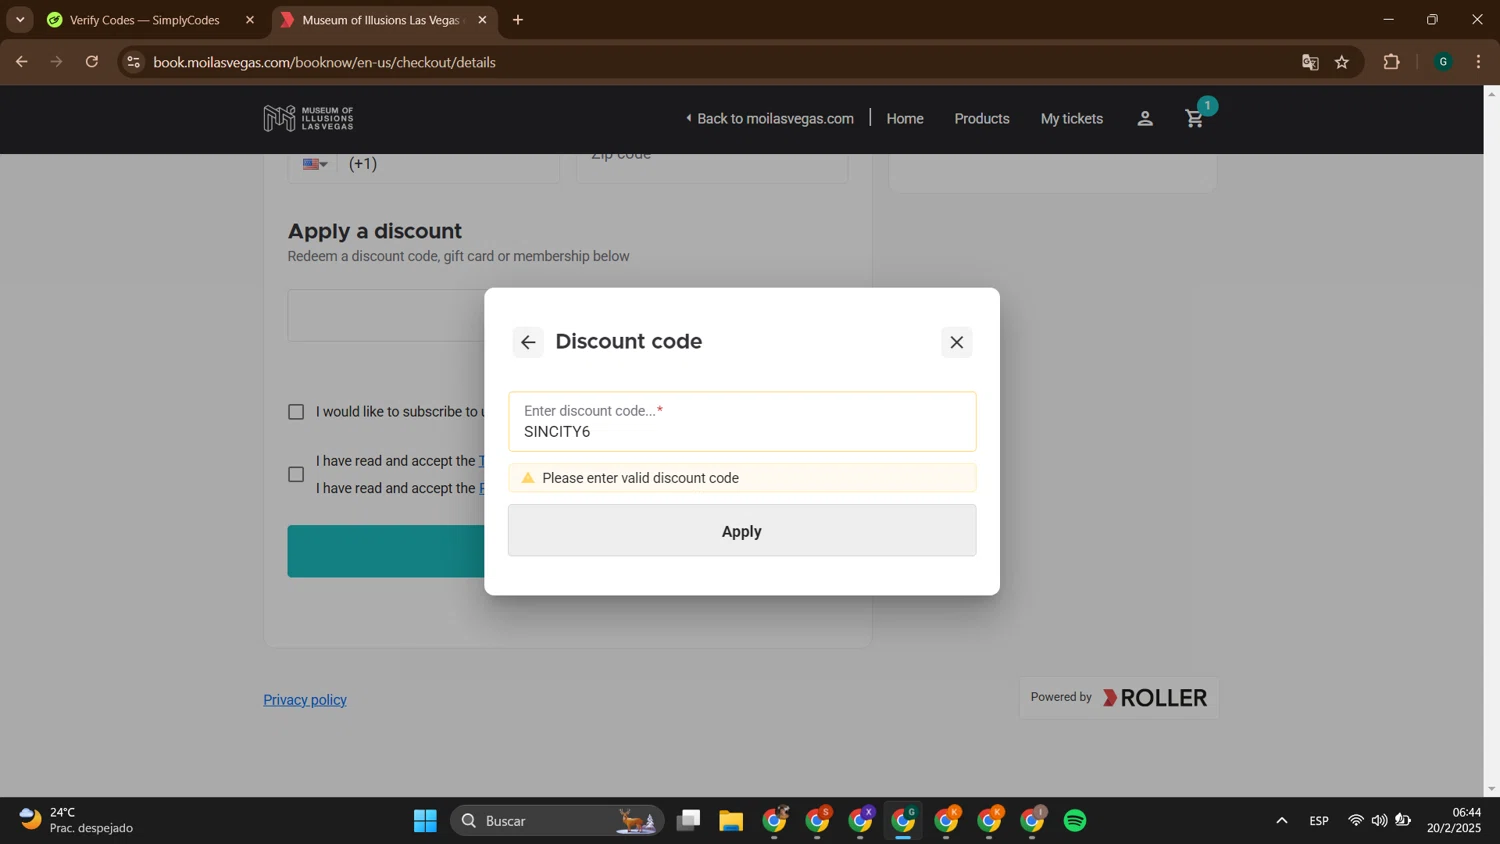Show hidden system tray icons
Image resolution: width=1500 pixels, height=844 pixels.
pyautogui.click(x=1281, y=821)
